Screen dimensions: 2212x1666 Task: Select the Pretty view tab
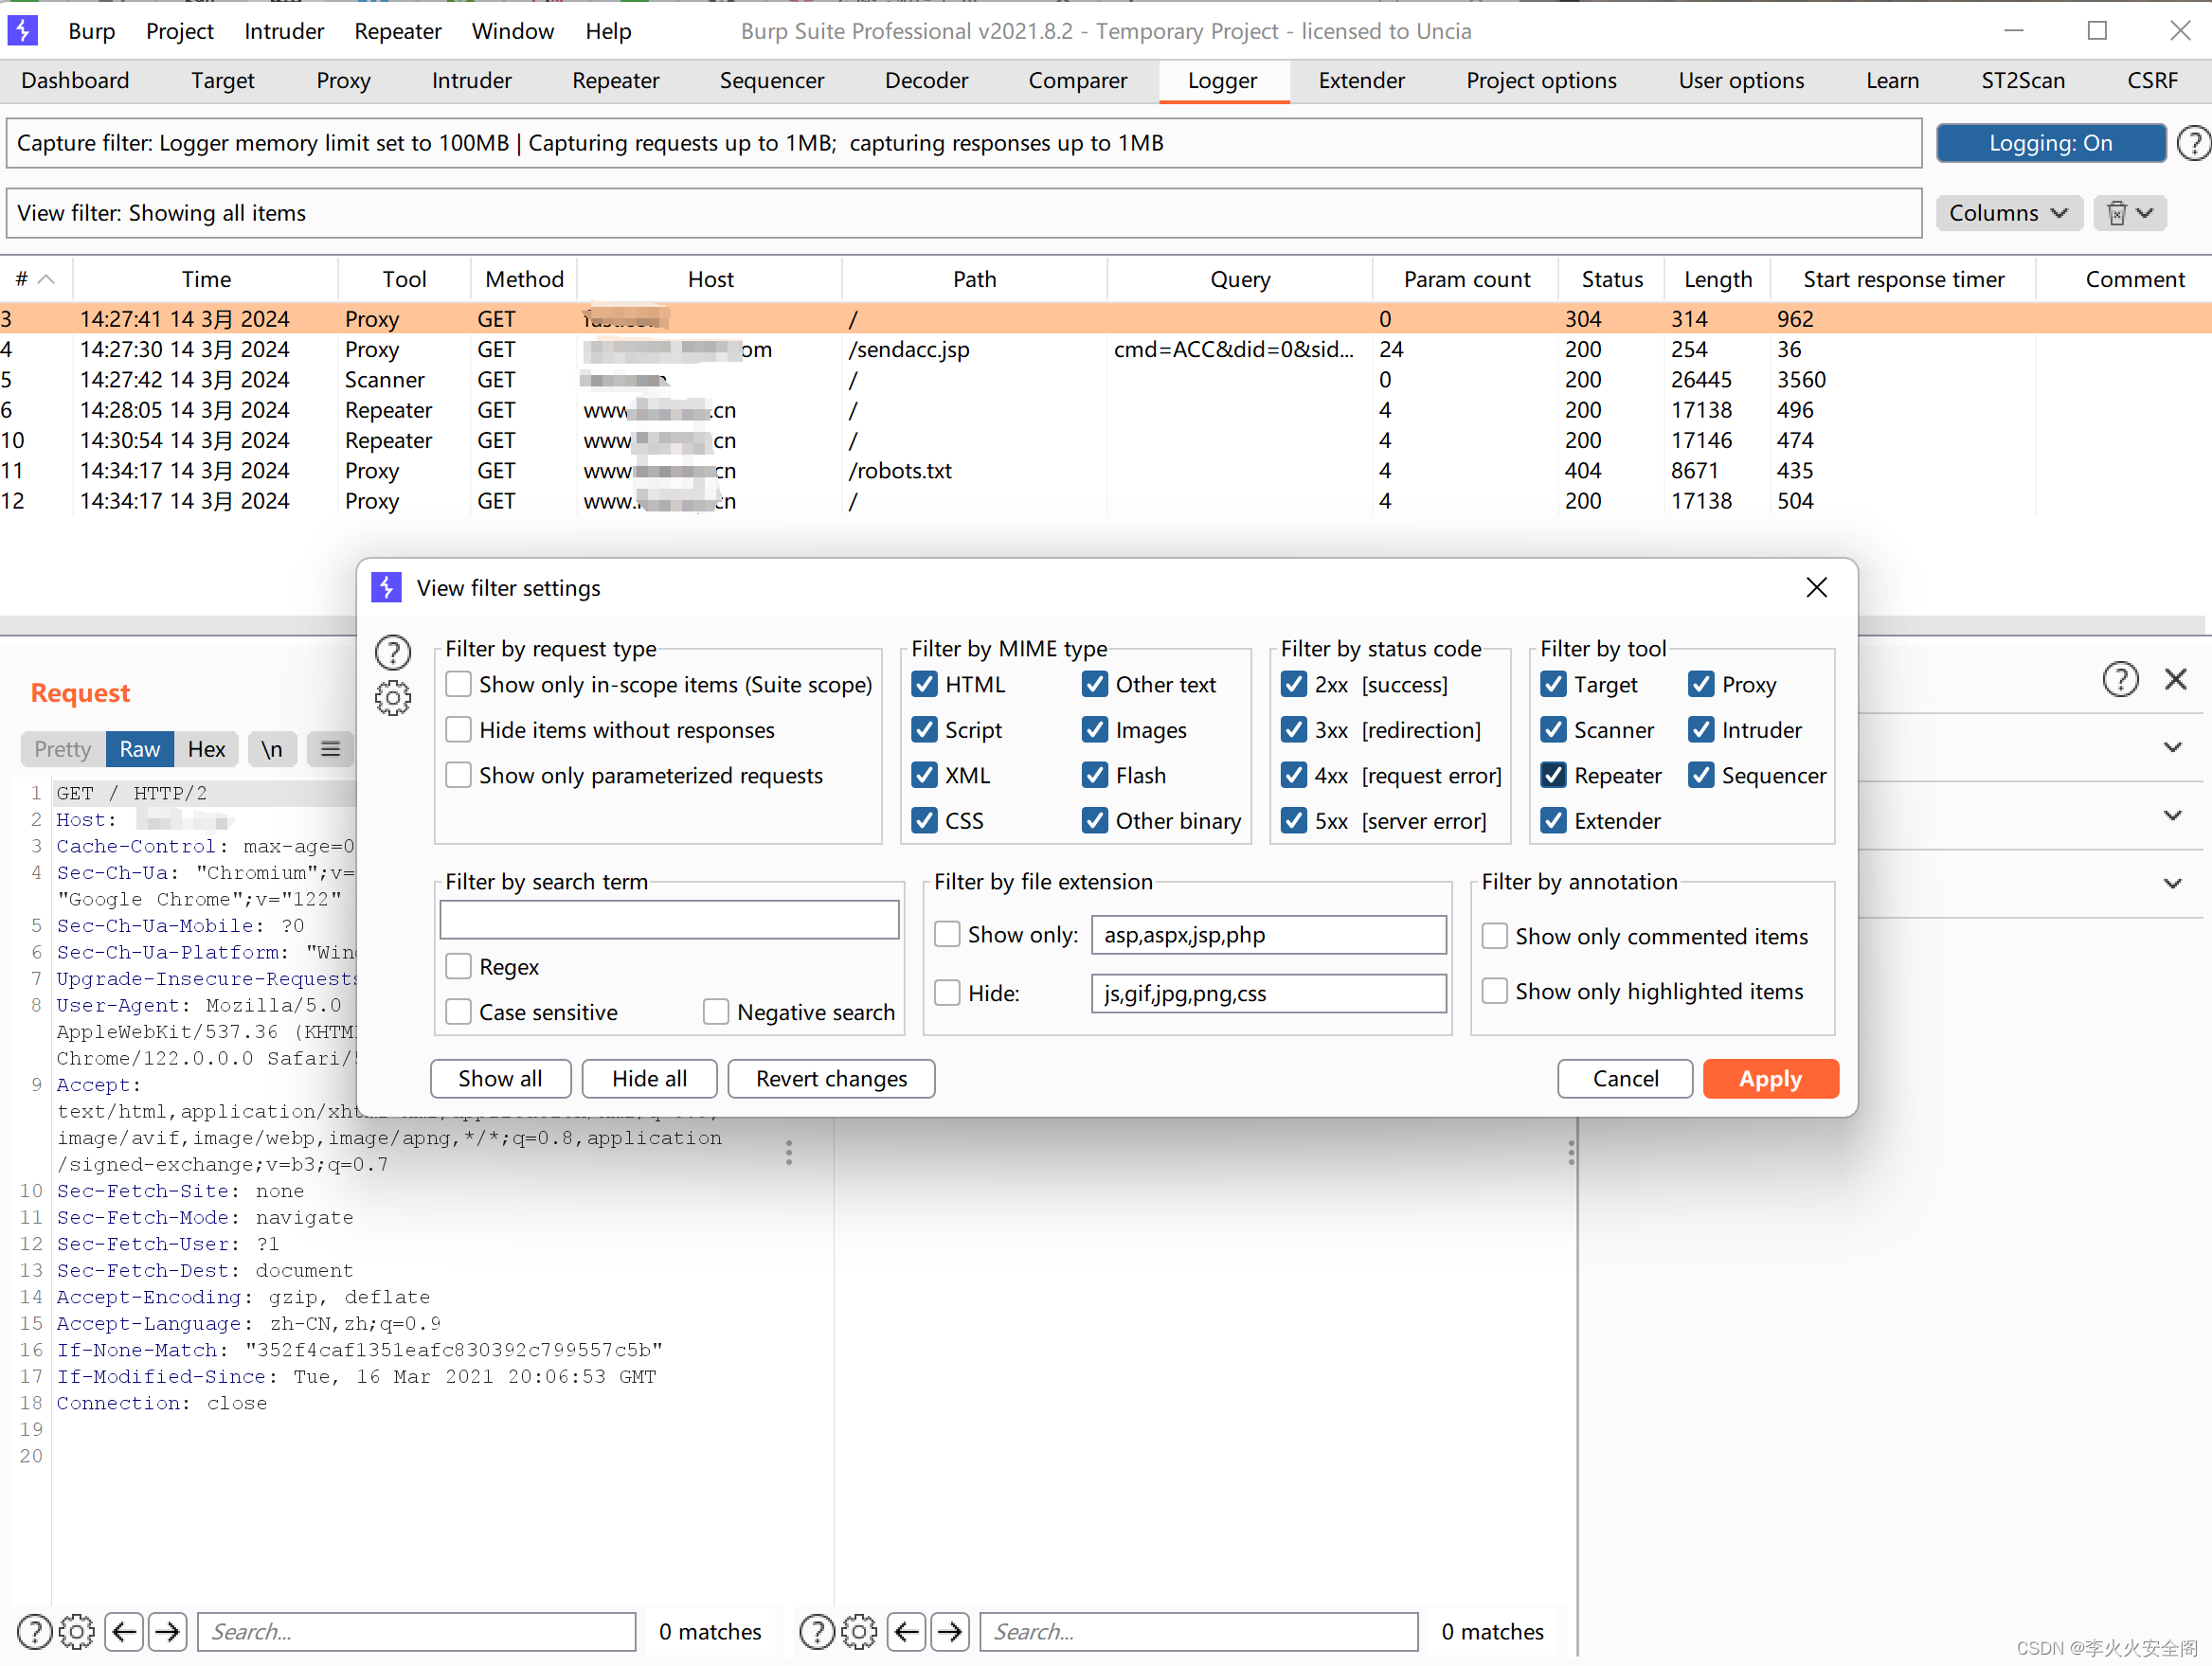[x=62, y=749]
